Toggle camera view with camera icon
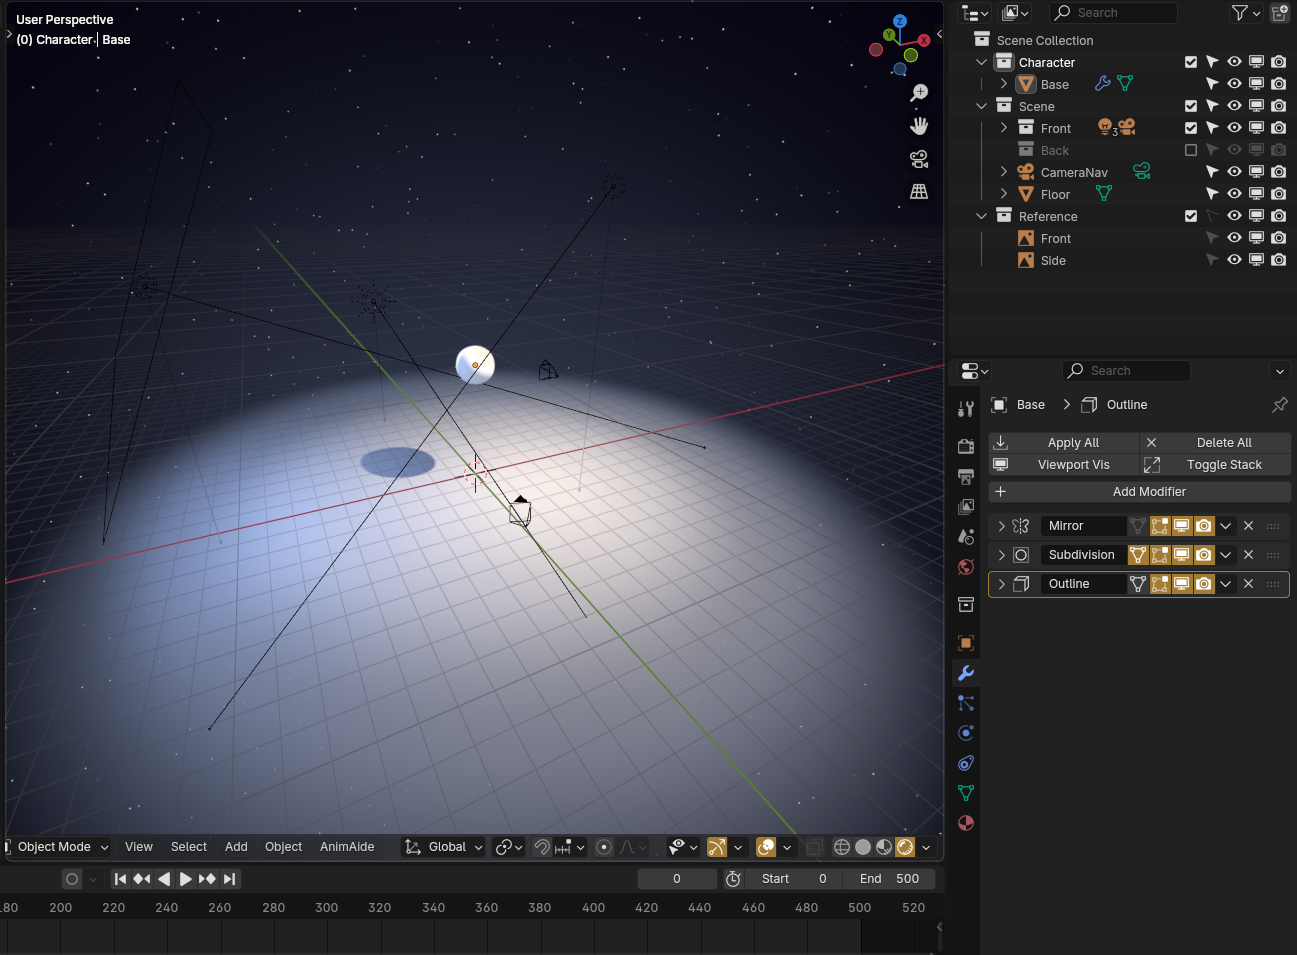The height and width of the screenshot is (955, 1297). click(919, 159)
